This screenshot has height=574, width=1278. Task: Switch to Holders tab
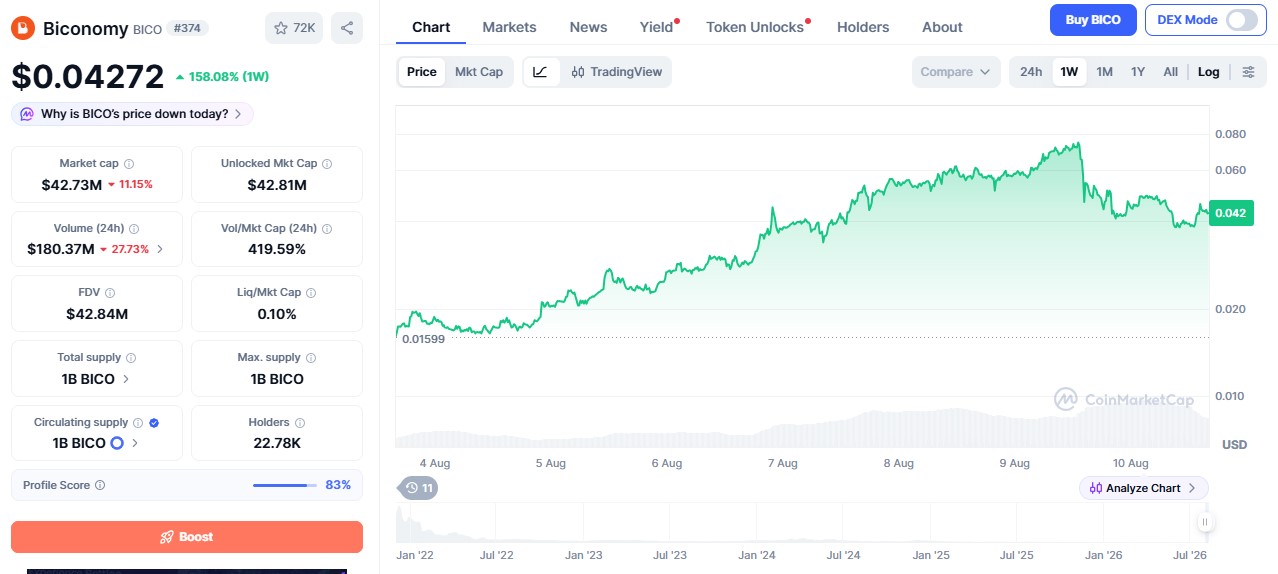point(863,27)
